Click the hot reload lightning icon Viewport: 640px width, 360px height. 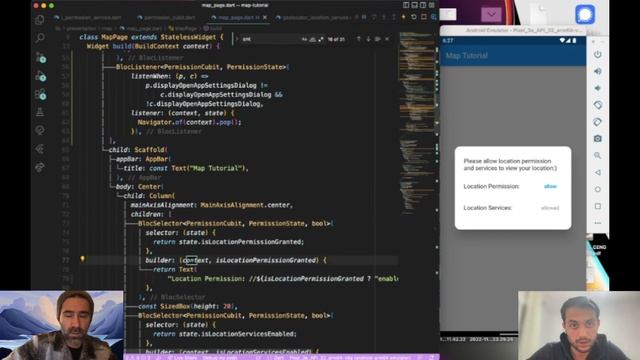[x=404, y=17]
